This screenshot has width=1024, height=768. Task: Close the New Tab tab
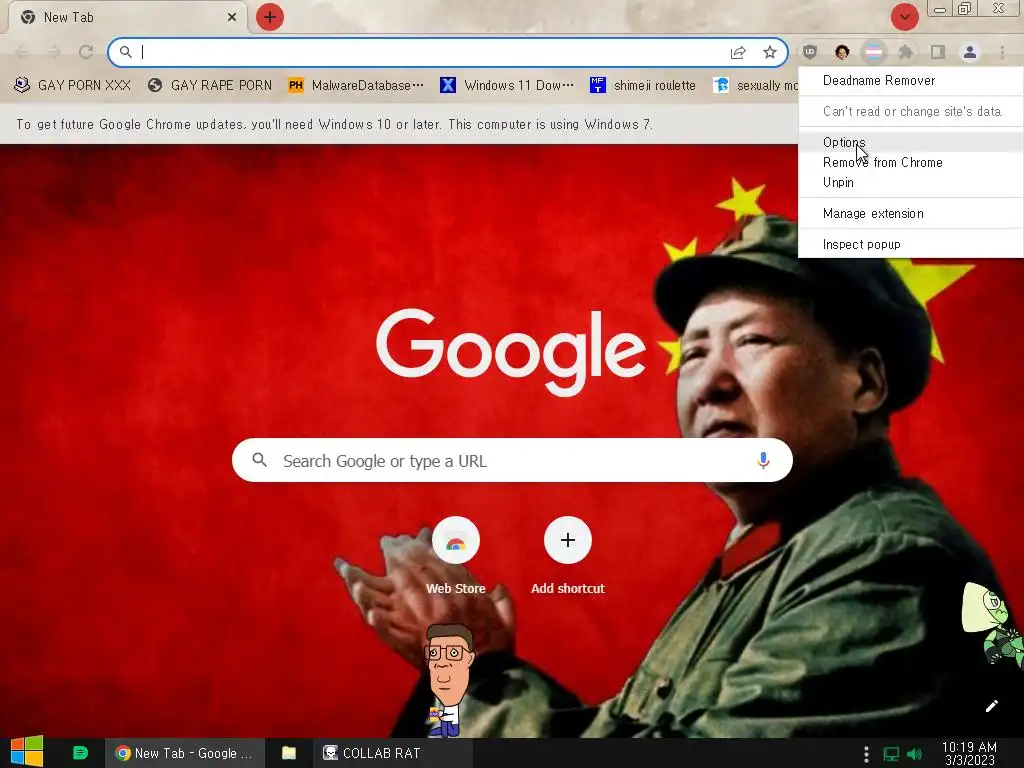[x=232, y=17]
